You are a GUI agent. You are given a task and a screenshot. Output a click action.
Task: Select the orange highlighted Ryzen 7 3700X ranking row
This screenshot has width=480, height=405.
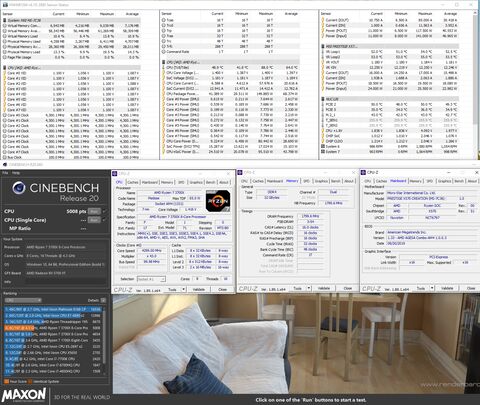pos(53,328)
